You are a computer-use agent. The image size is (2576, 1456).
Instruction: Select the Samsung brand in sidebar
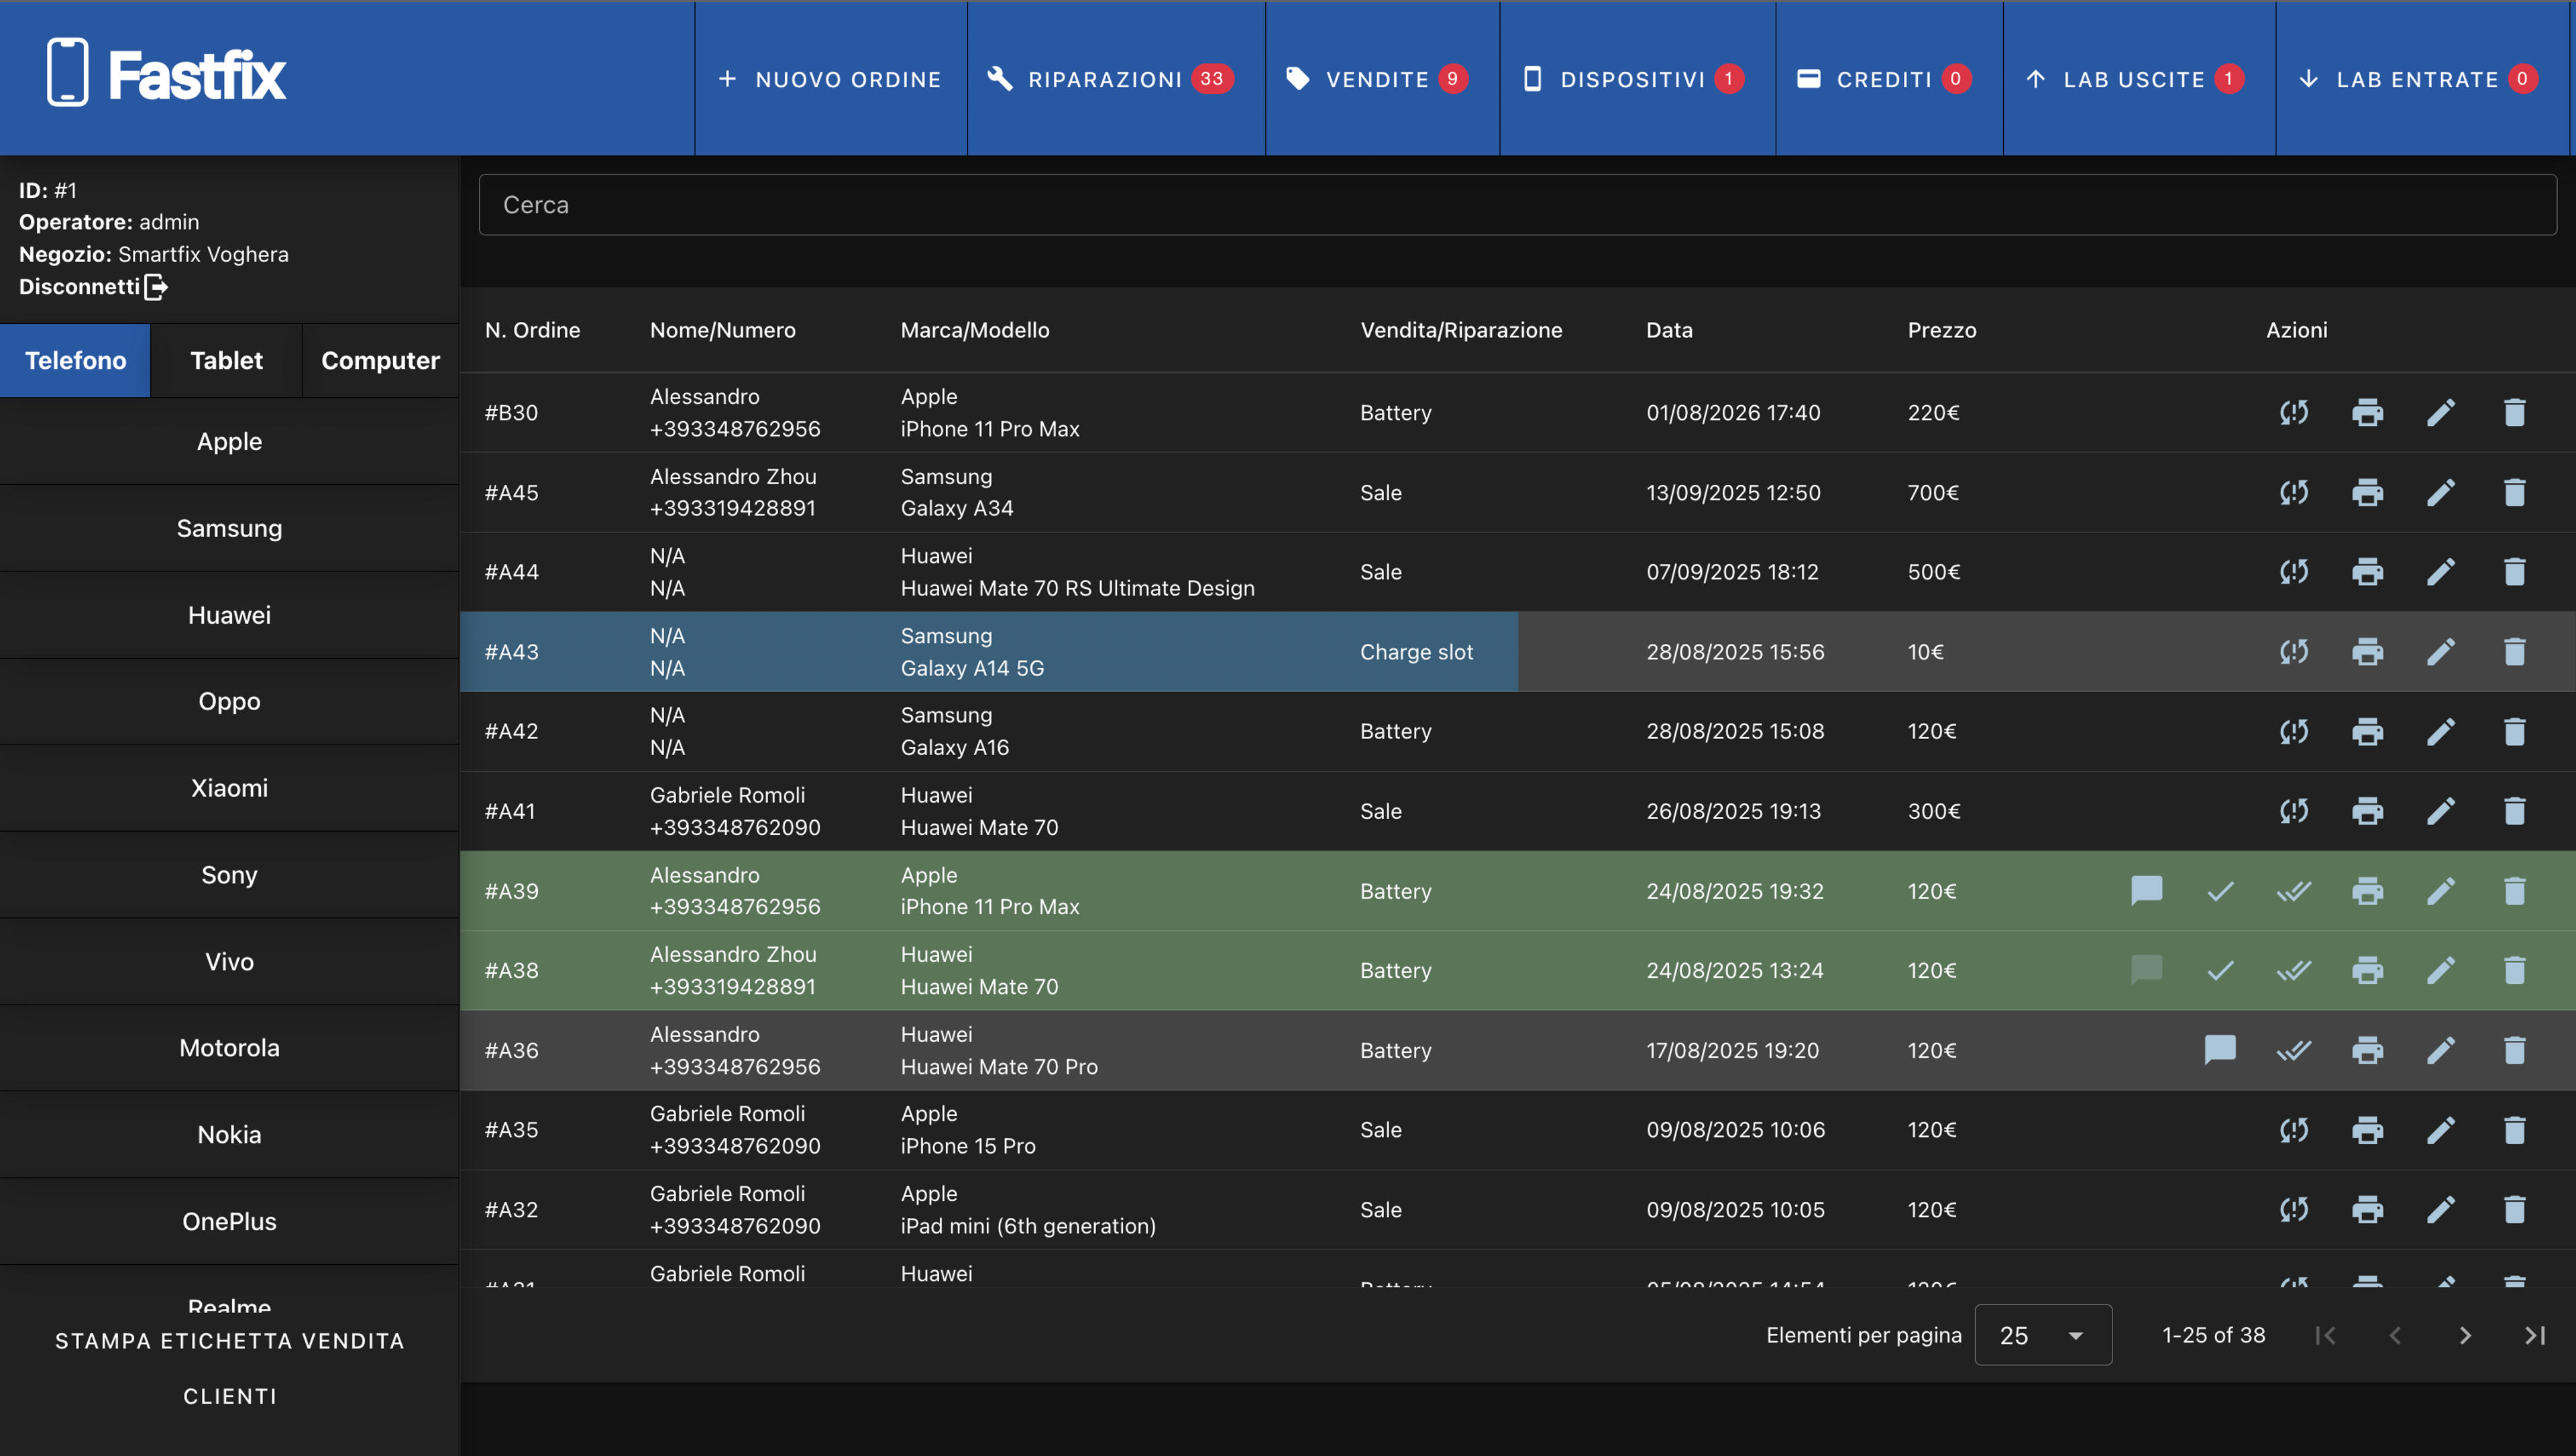click(x=230, y=528)
